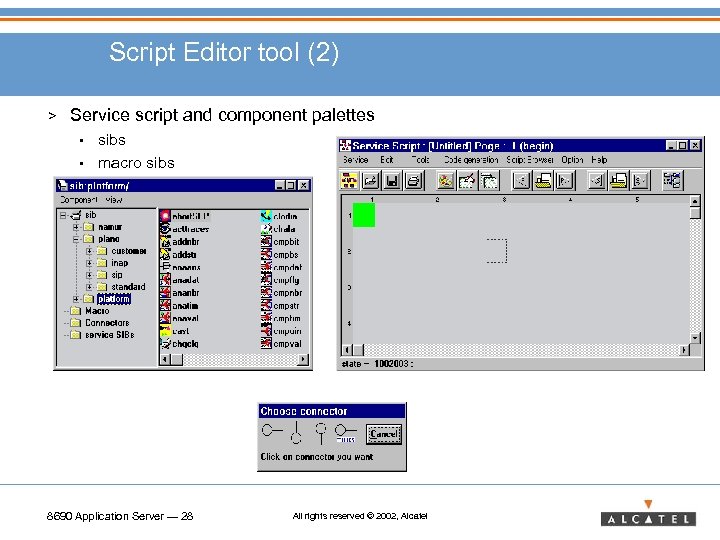Click the overlapping pages toolbar icon
The width and height of the screenshot is (720, 540).
click(x=489, y=180)
